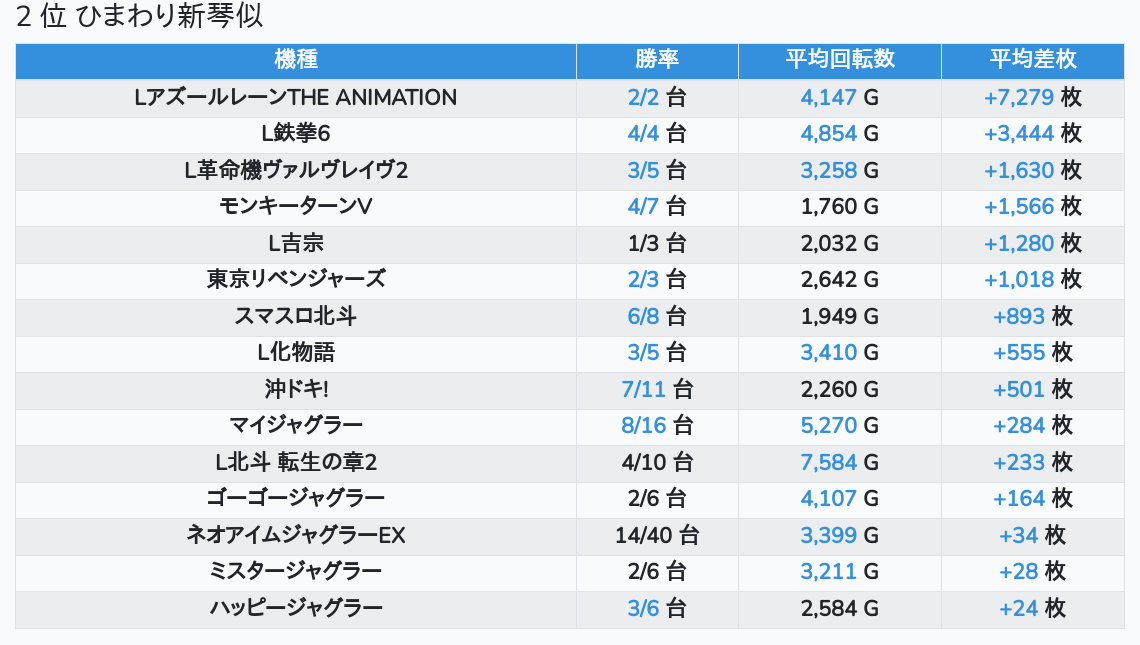Click the +24 value for ハッピージャグラー
The image size is (1140, 645).
pyautogui.click(x=1018, y=608)
